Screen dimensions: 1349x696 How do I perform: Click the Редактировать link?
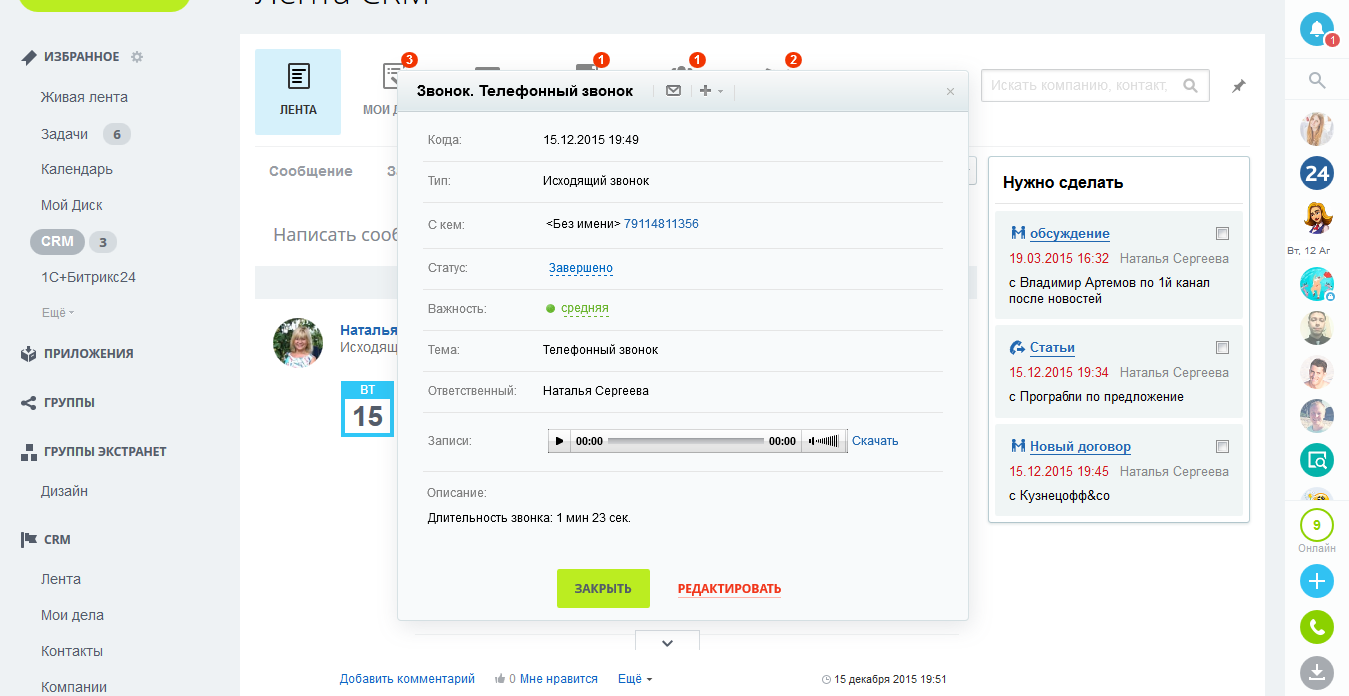coord(729,589)
